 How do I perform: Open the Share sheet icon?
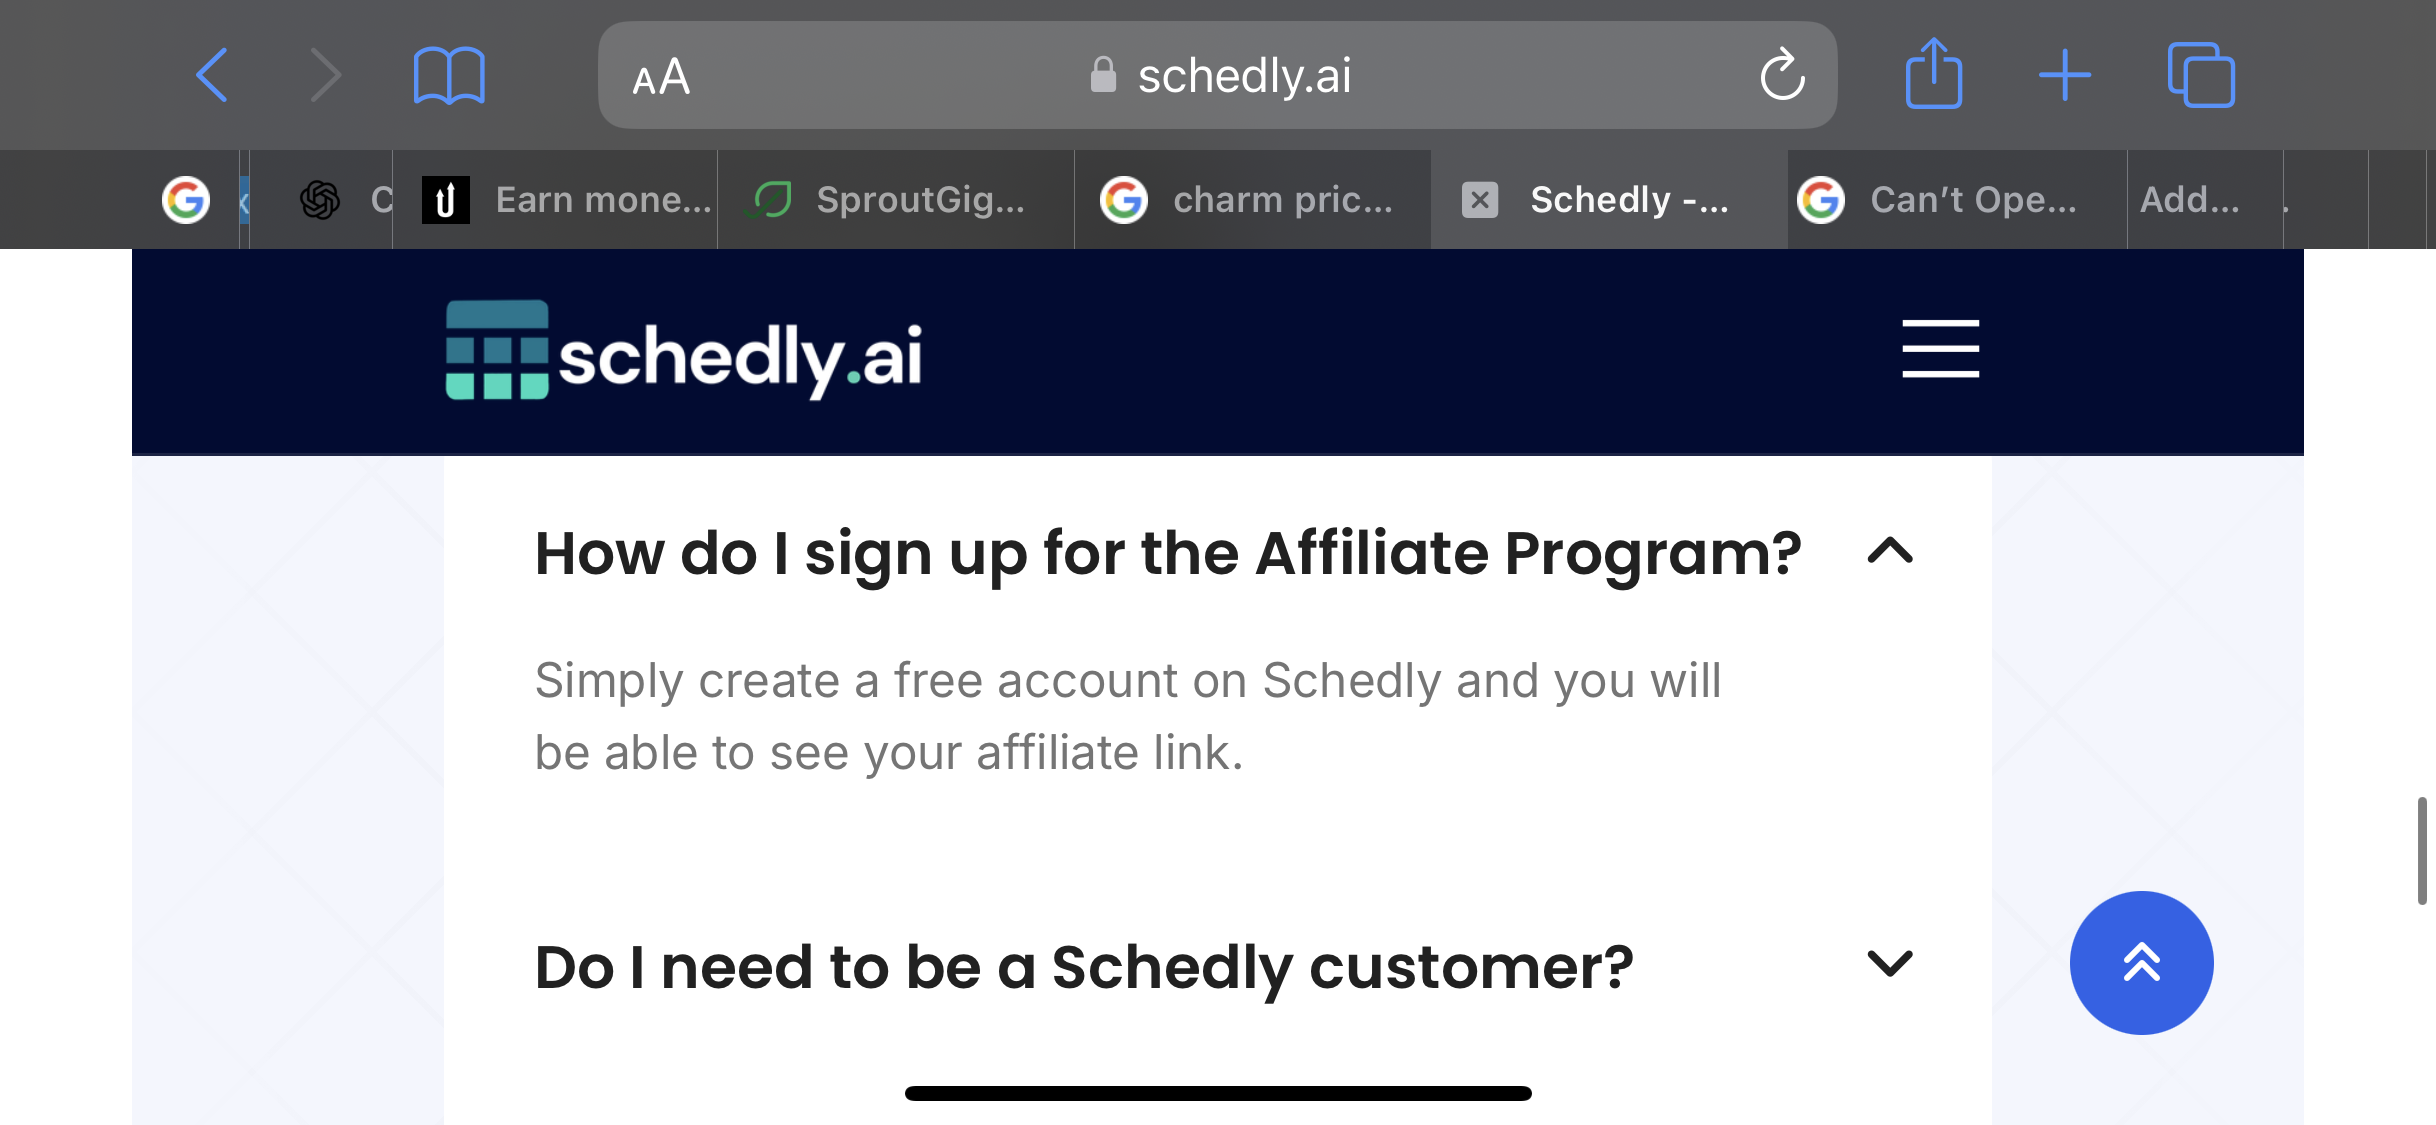1934,73
